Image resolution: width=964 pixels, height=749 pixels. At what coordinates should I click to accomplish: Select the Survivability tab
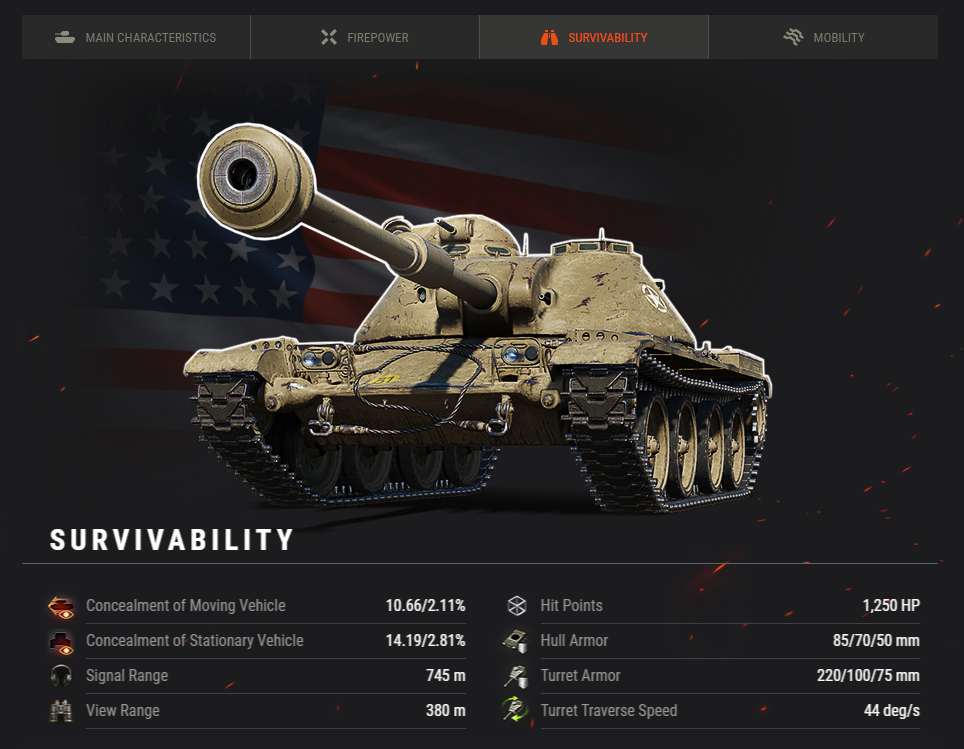[594, 37]
